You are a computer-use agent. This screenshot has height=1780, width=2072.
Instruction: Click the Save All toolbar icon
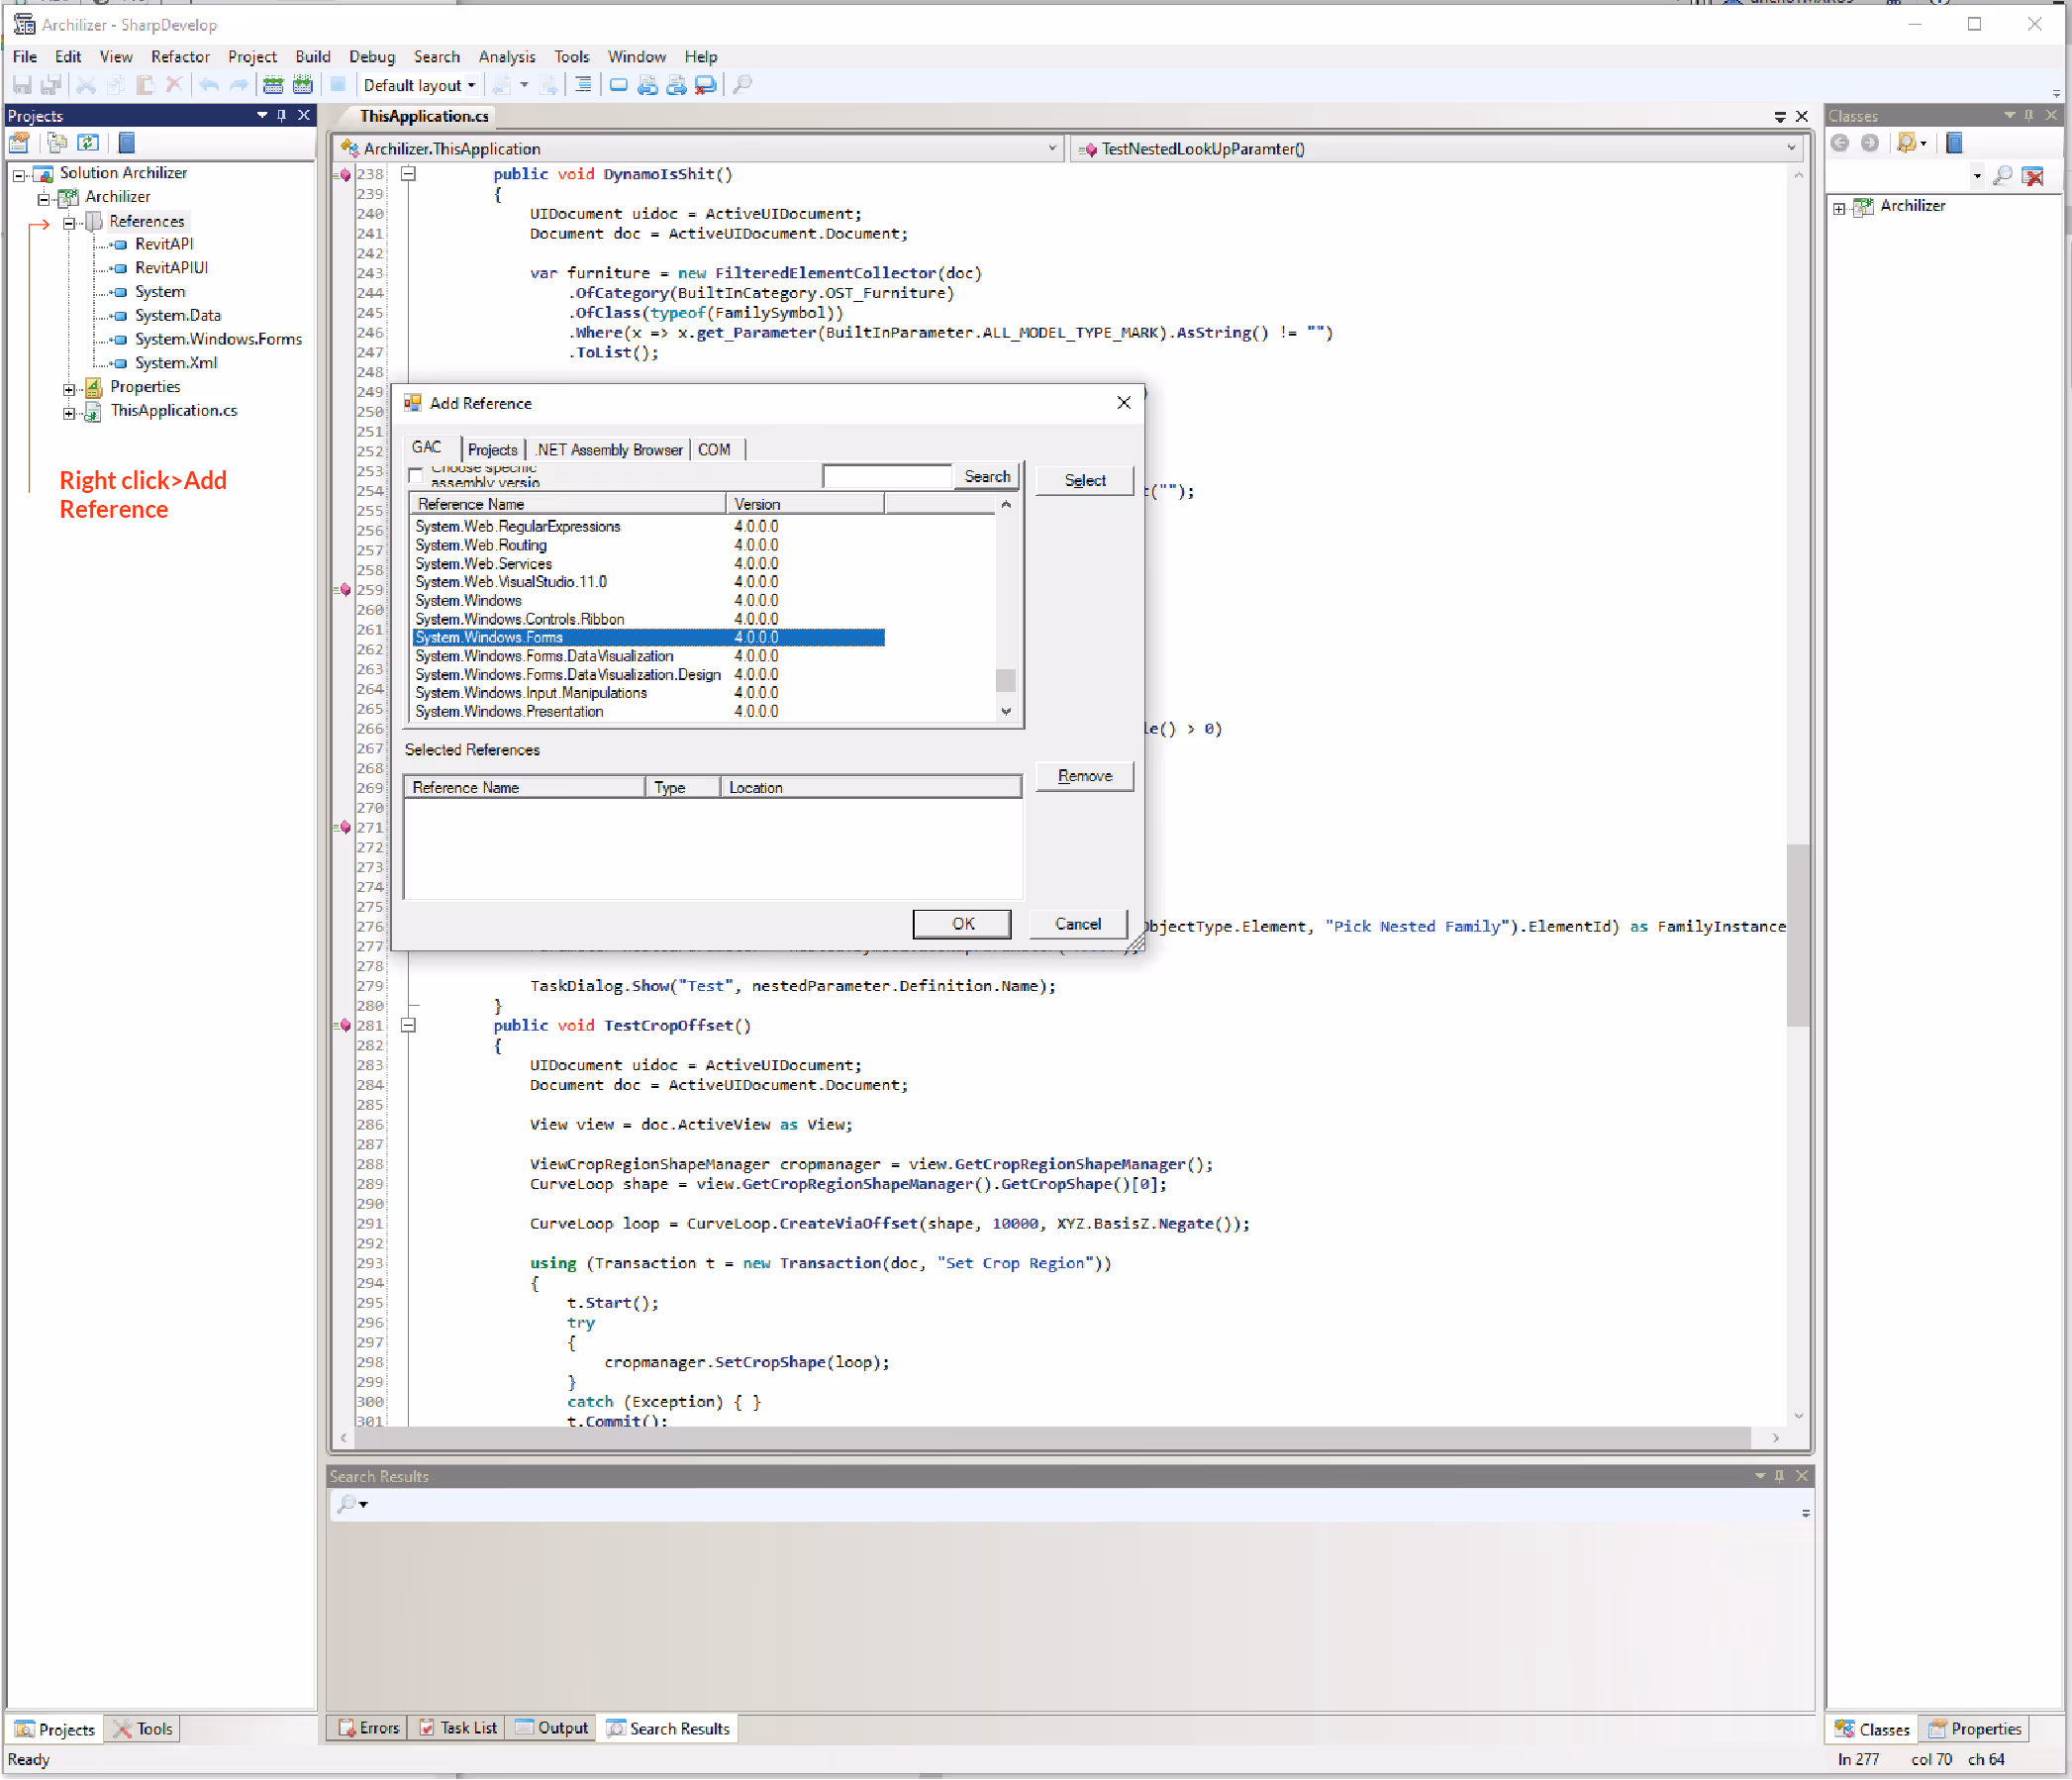point(51,85)
